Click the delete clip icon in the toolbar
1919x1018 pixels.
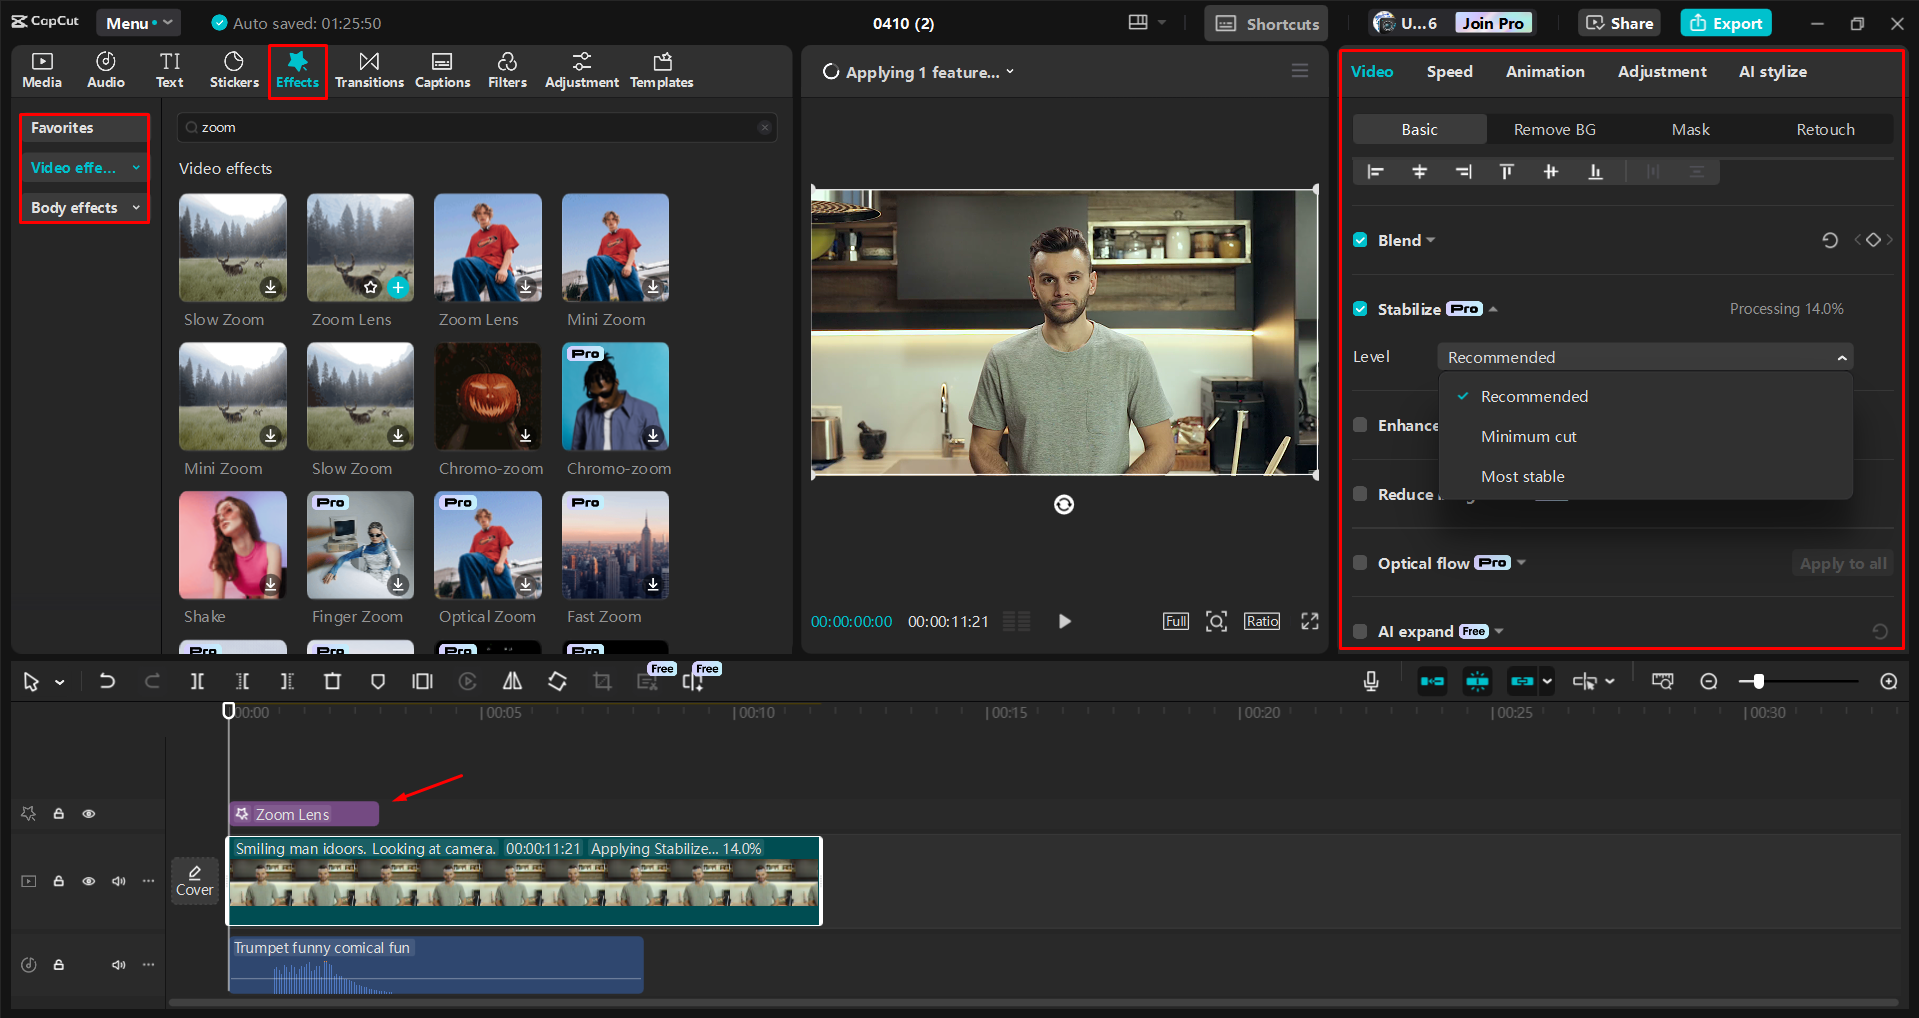coord(332,681)
